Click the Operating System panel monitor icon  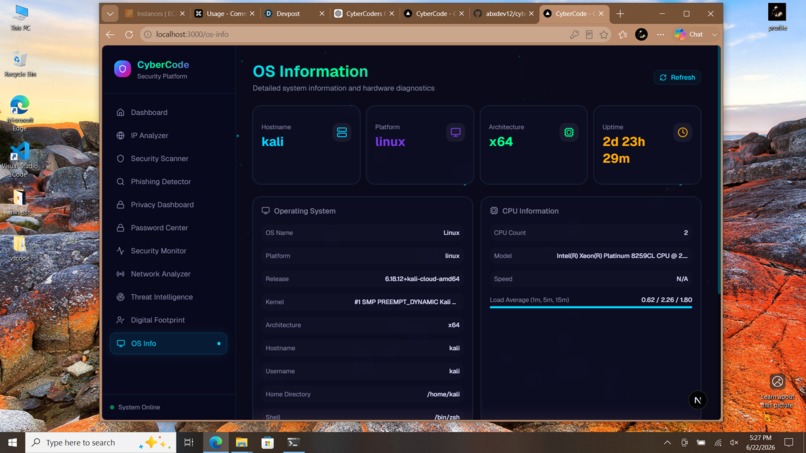coord(266,211)
